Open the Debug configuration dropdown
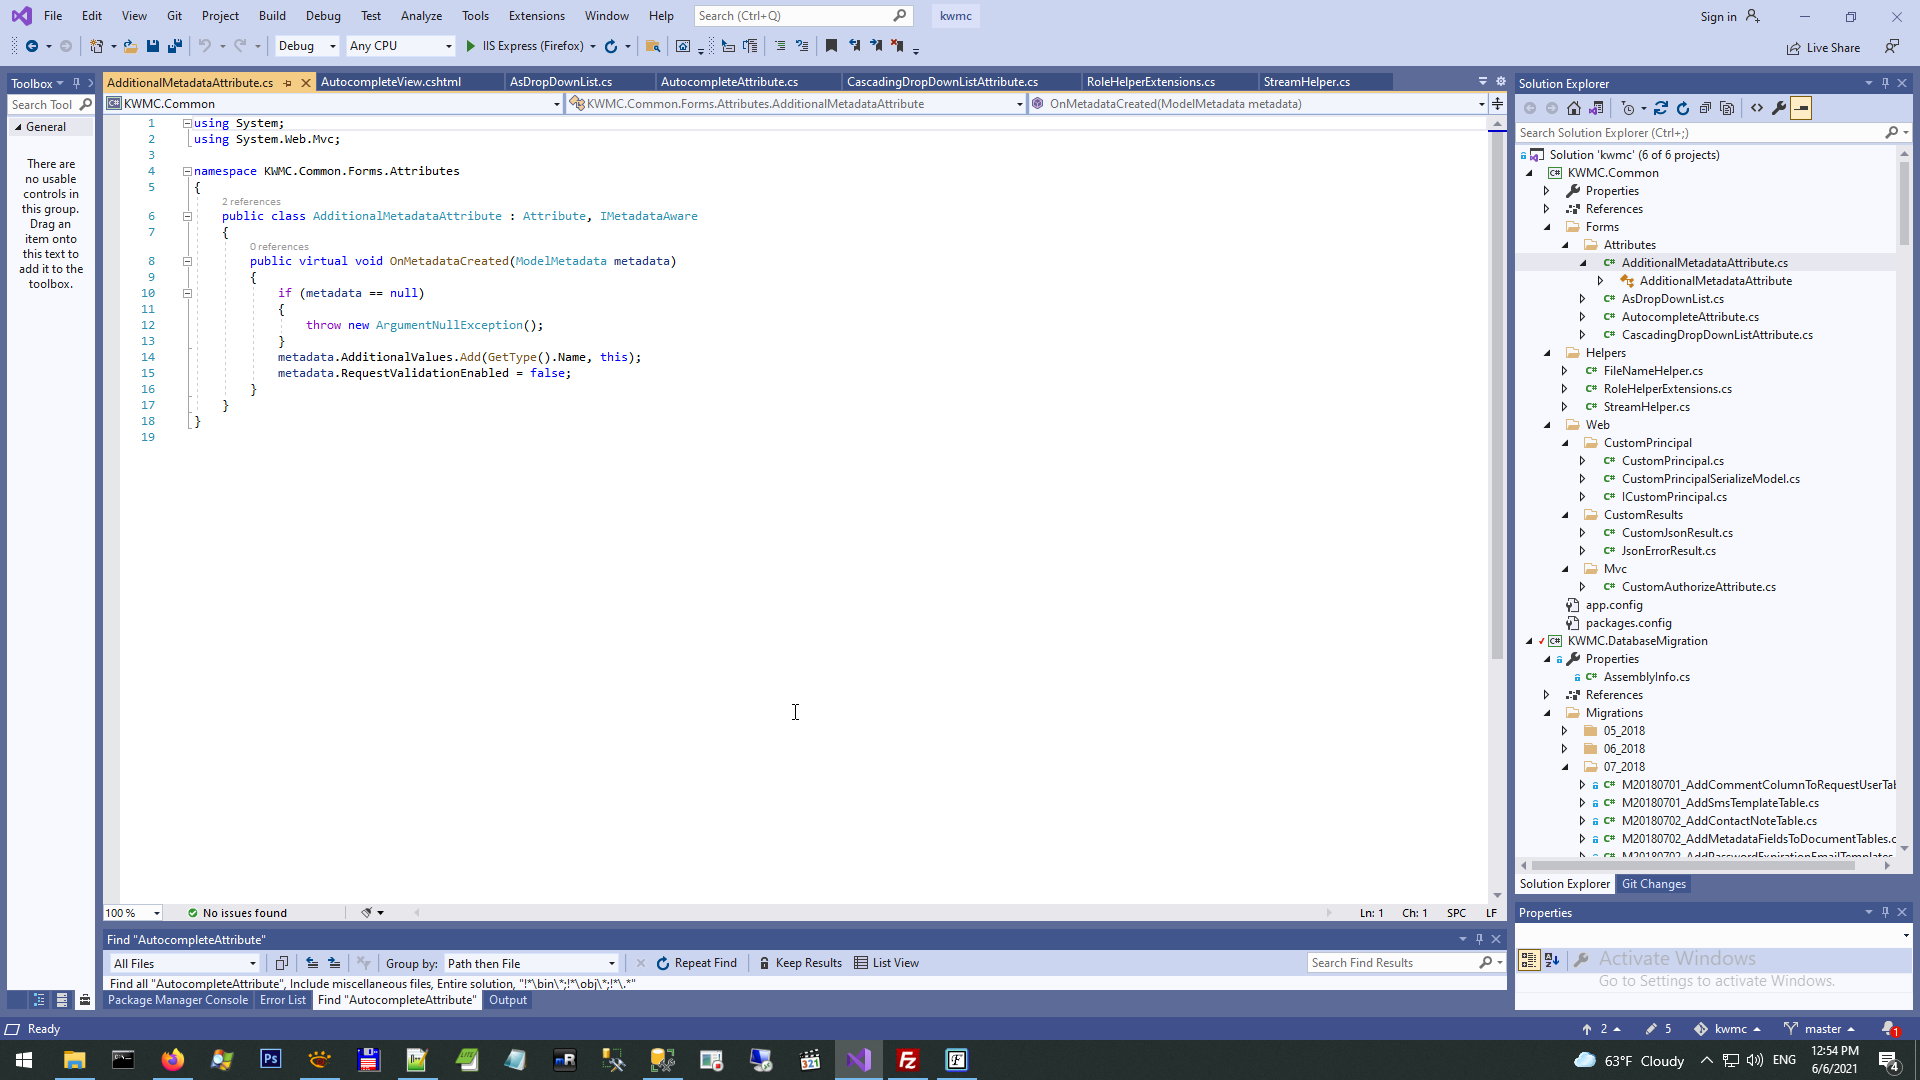Screen dimensions: 1920x1080 pyautogui.click(x=307, y=46)
